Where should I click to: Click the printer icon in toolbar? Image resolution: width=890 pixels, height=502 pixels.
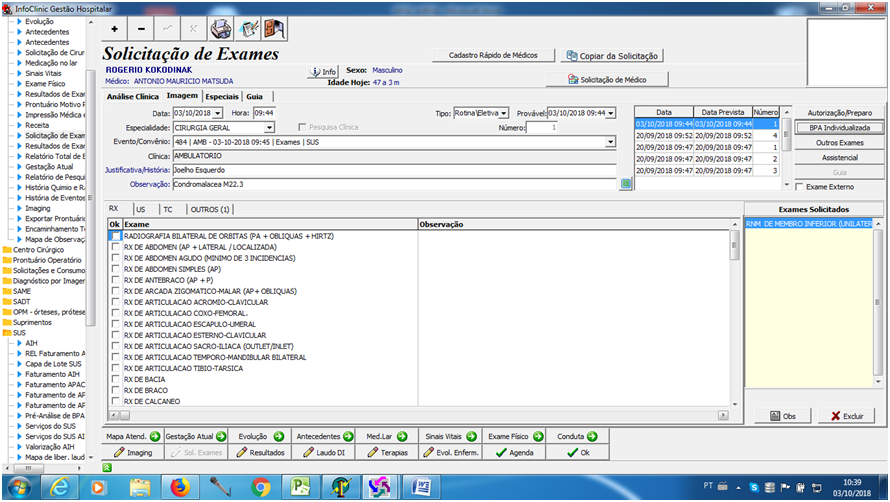(x=221, y=29)
